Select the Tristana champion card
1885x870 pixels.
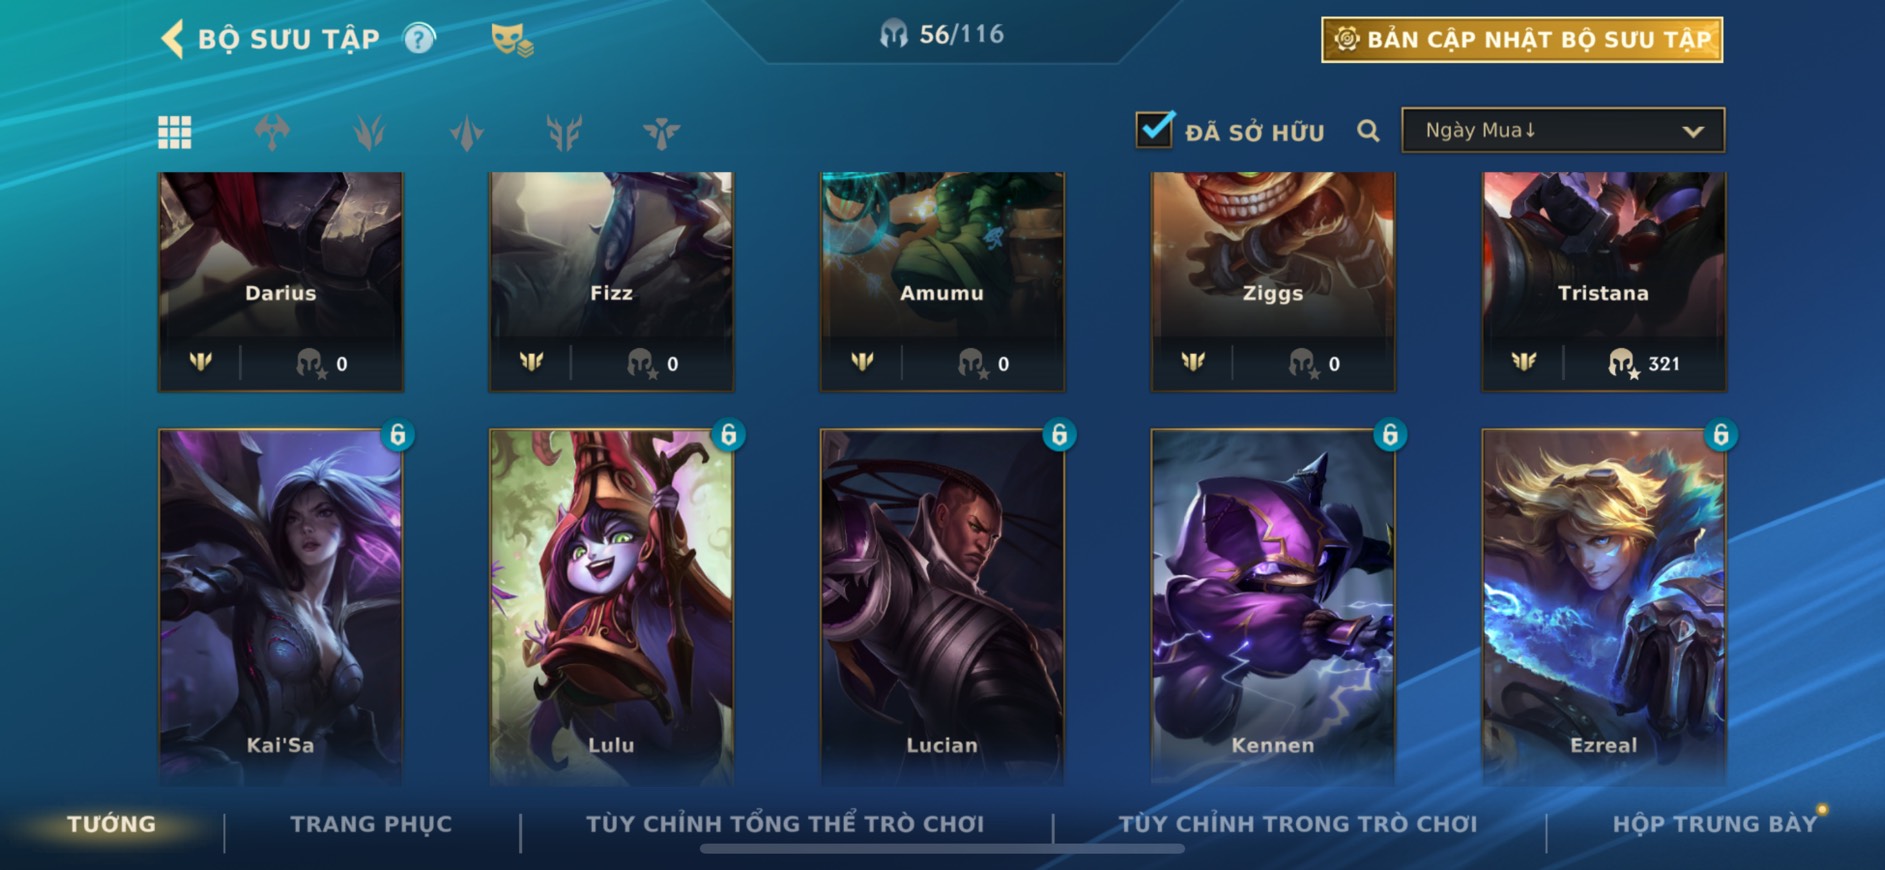click(x=1603, y=281)
